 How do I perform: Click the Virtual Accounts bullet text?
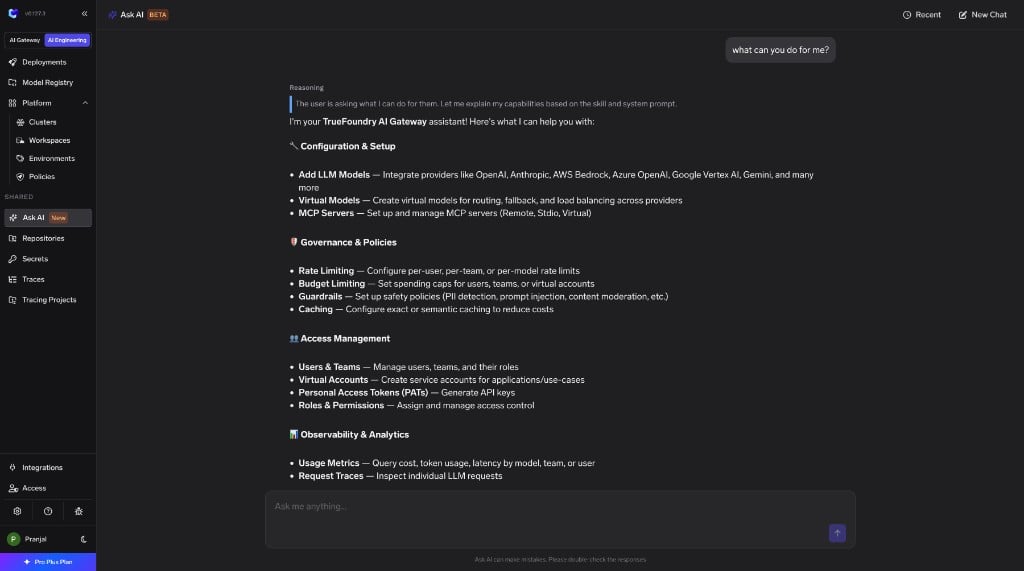[x=441, y=380]
